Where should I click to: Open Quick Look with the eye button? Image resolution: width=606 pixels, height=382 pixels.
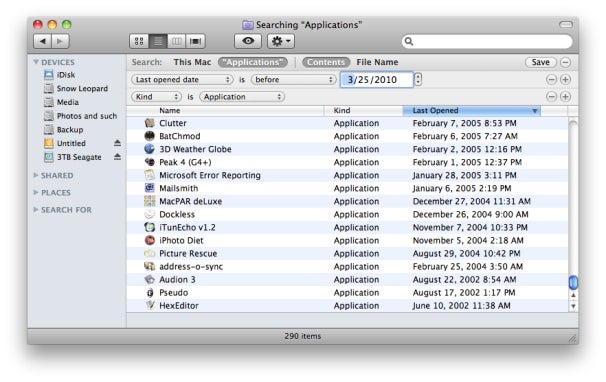pos(248,41)
